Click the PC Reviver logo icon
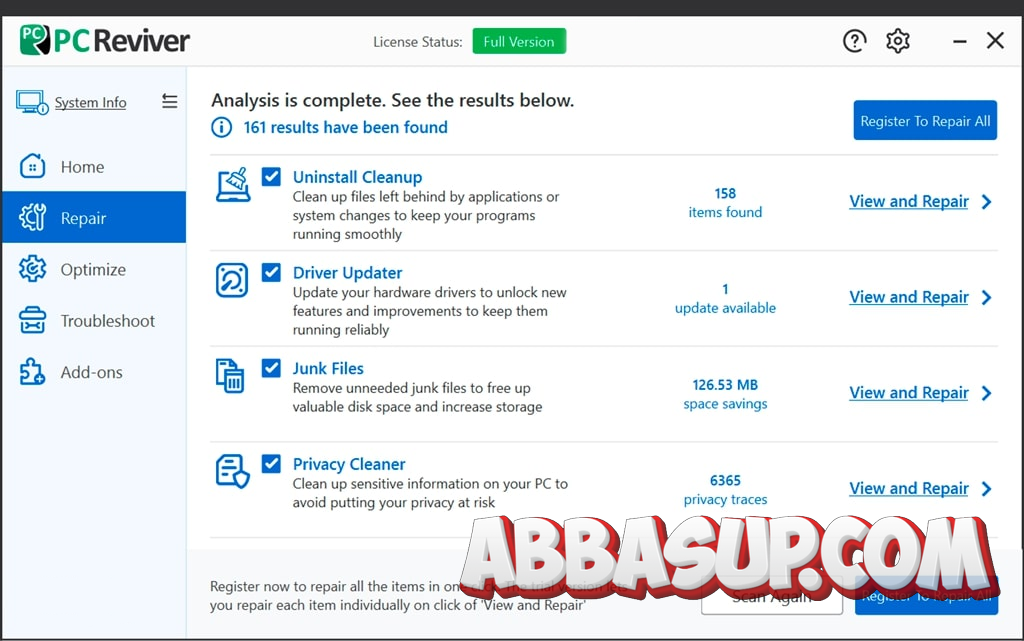This screenshot has width=1024, height=641. click(x=35, y=40)
